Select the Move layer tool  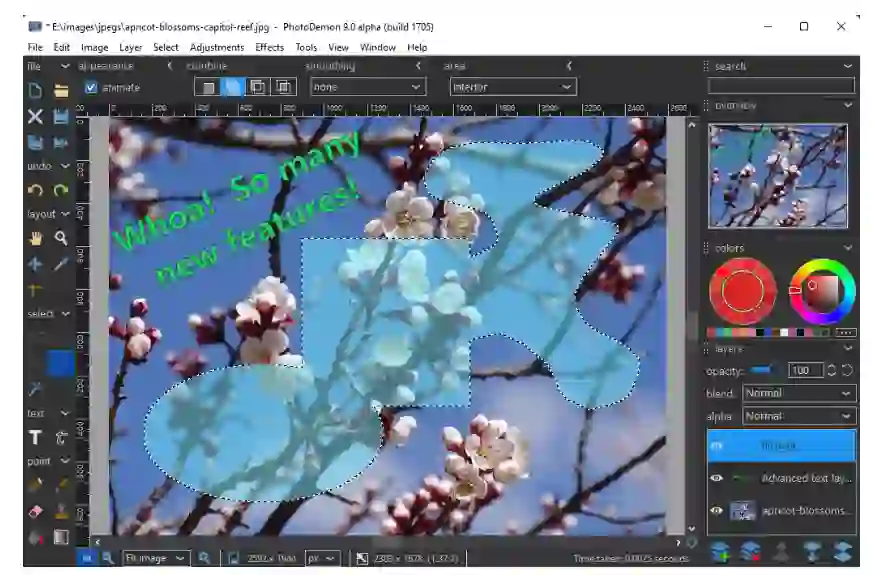click(35, 264)
